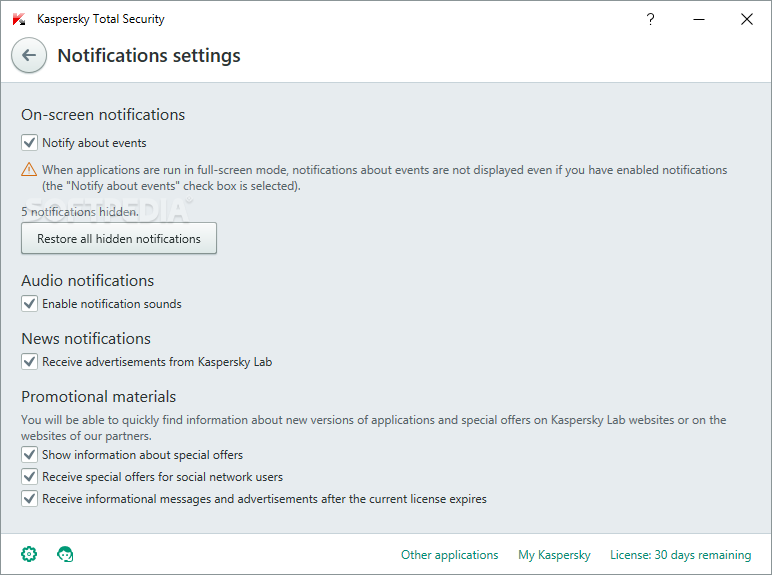Toggle Receive advertisements from Kaspersky Lab
Screen dimensions: 772x575
(29, 362)
